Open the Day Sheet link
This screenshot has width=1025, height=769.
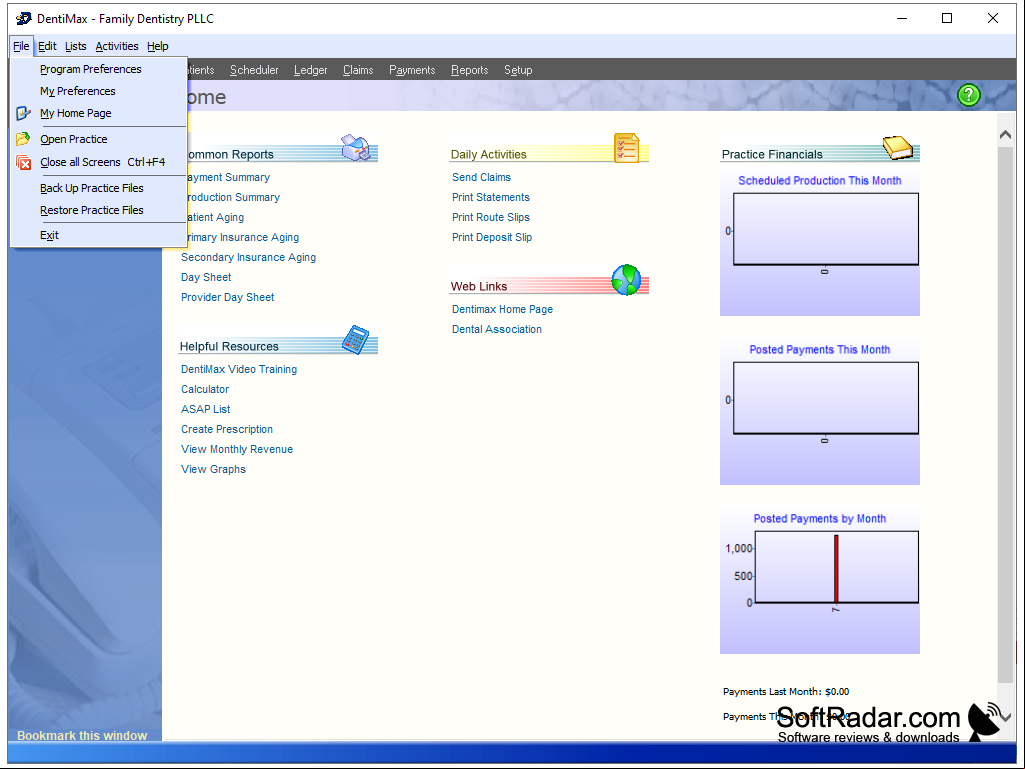[206, 277]
